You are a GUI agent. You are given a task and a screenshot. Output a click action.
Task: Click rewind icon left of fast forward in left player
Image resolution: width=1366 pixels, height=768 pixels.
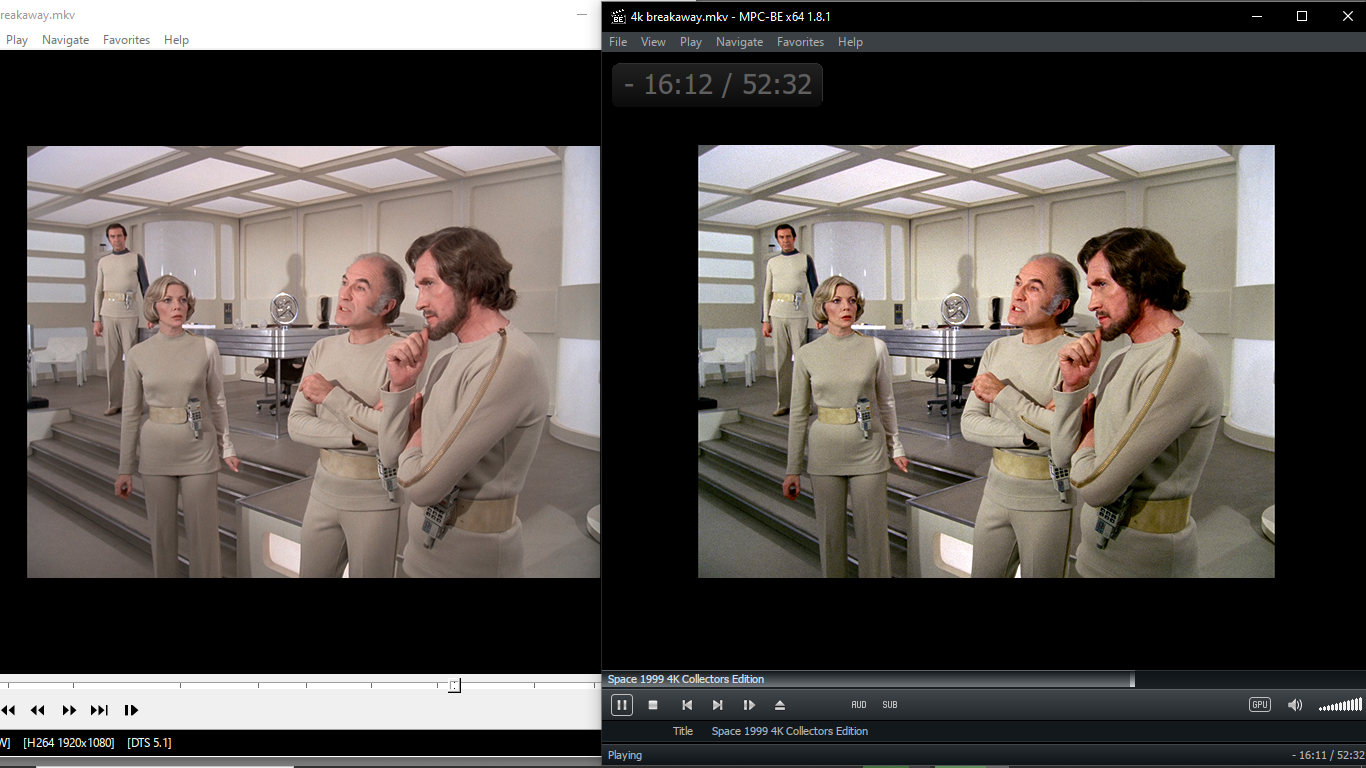click(x=38, y=710)
